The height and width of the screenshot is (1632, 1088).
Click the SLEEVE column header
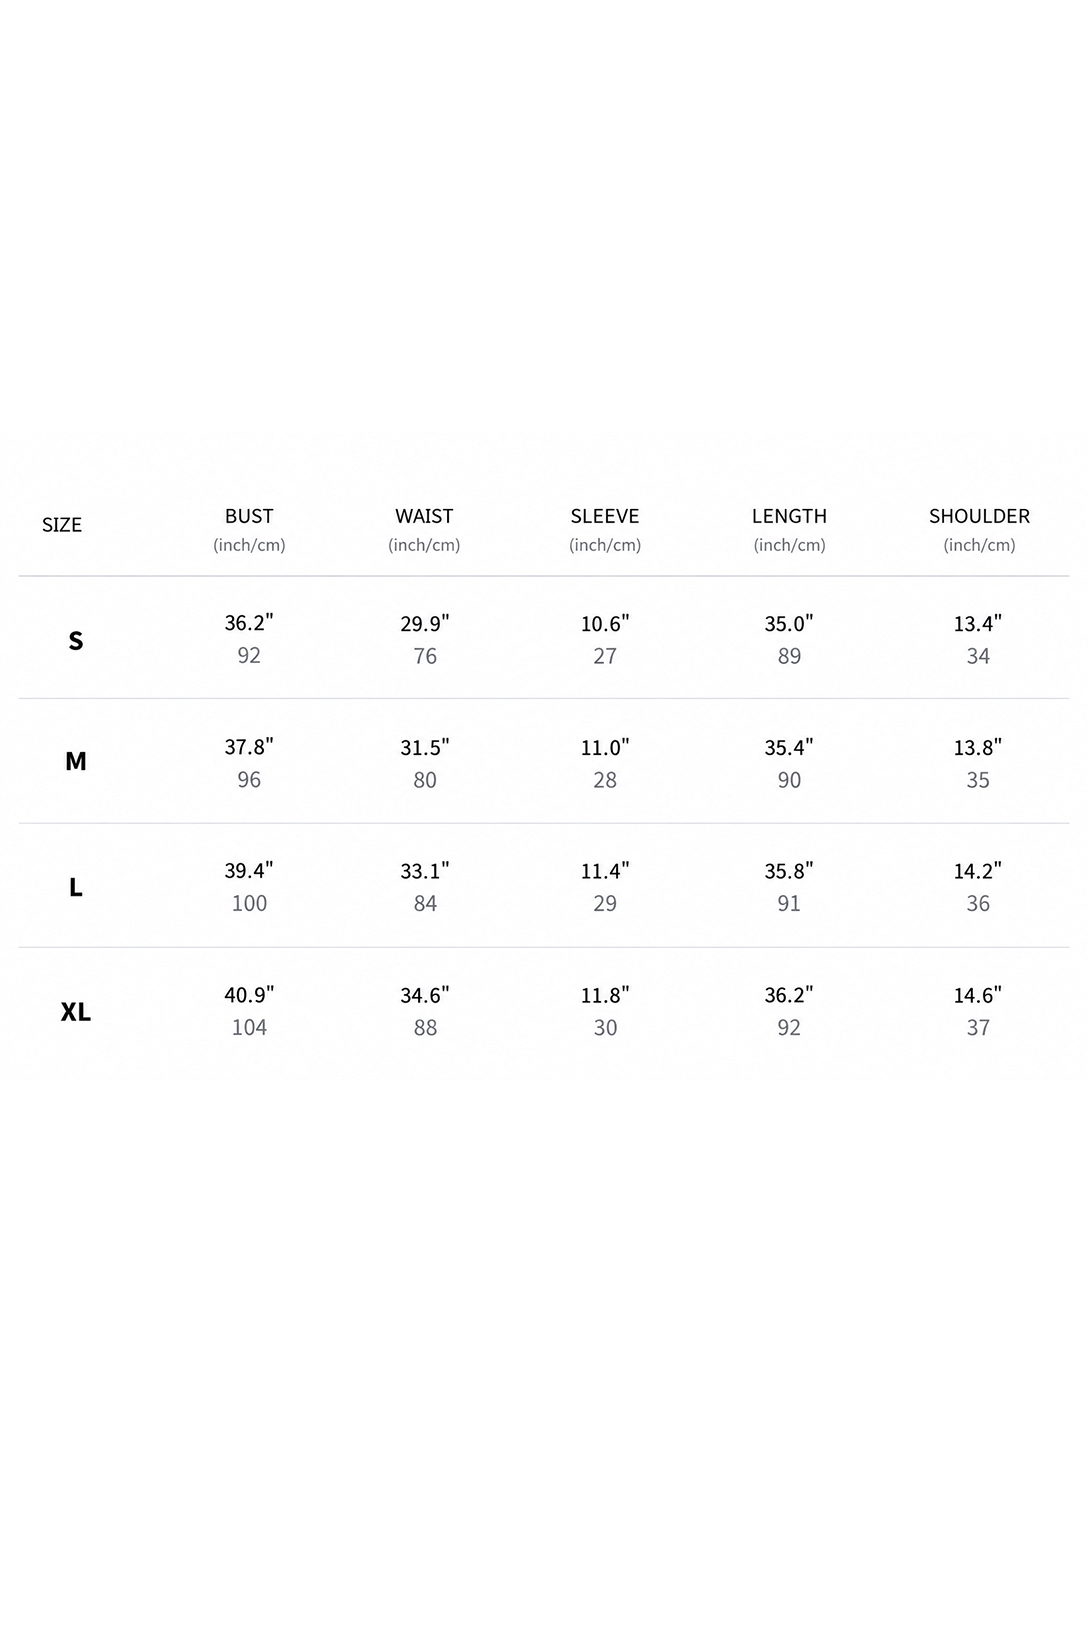tap(605, 516)
